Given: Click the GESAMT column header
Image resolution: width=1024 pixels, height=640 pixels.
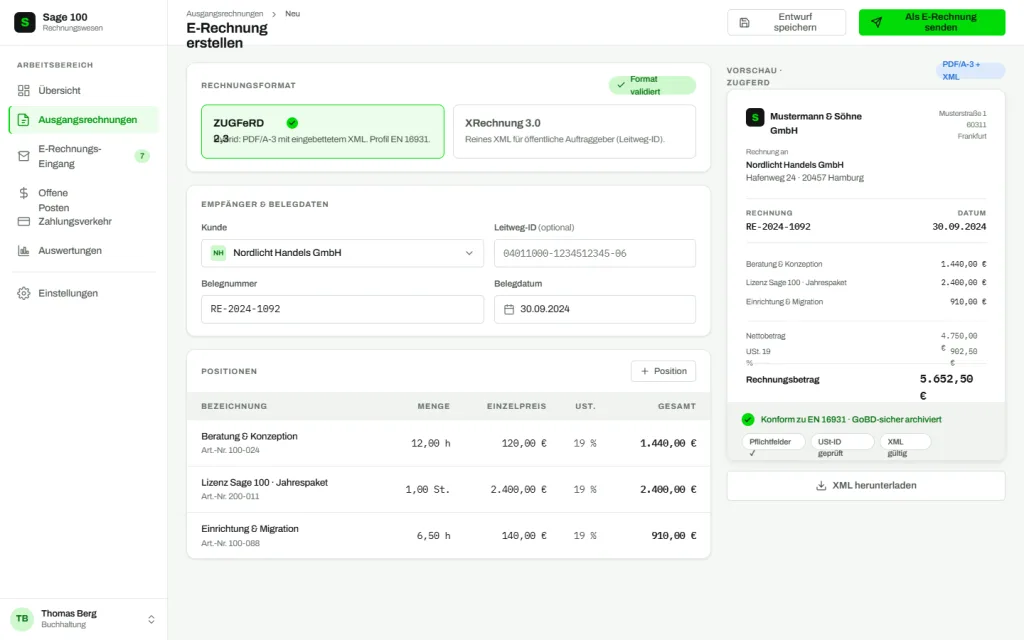Looking at the screenshot, I should click(x=677, y=406).
